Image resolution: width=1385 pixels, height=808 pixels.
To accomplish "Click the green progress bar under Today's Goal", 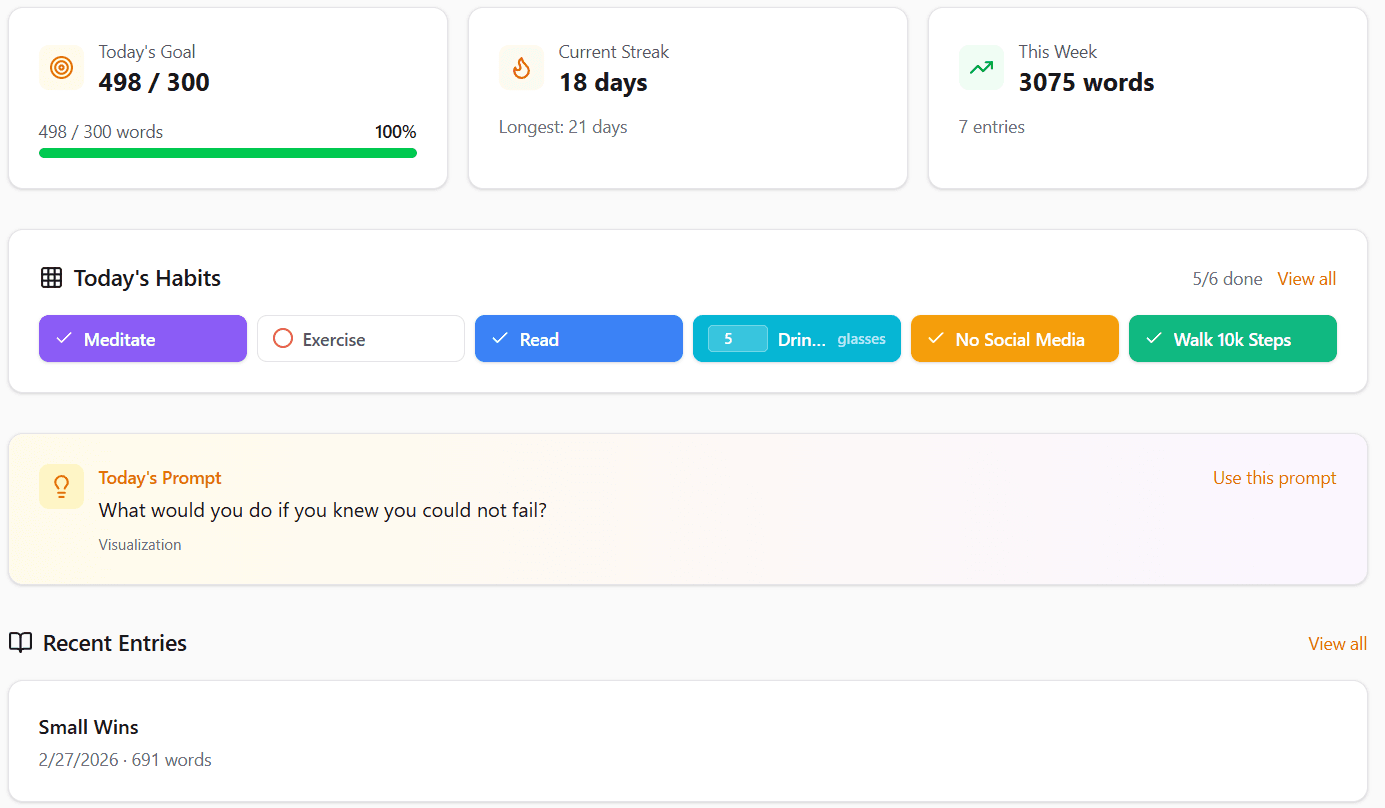I will (x=227, y=152).
